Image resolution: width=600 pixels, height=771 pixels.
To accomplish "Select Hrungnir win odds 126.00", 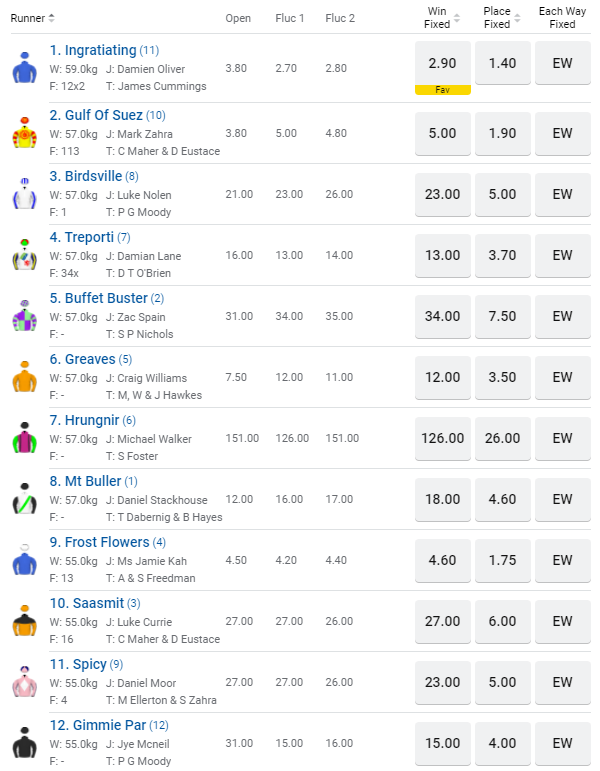I will pos(442,438).
